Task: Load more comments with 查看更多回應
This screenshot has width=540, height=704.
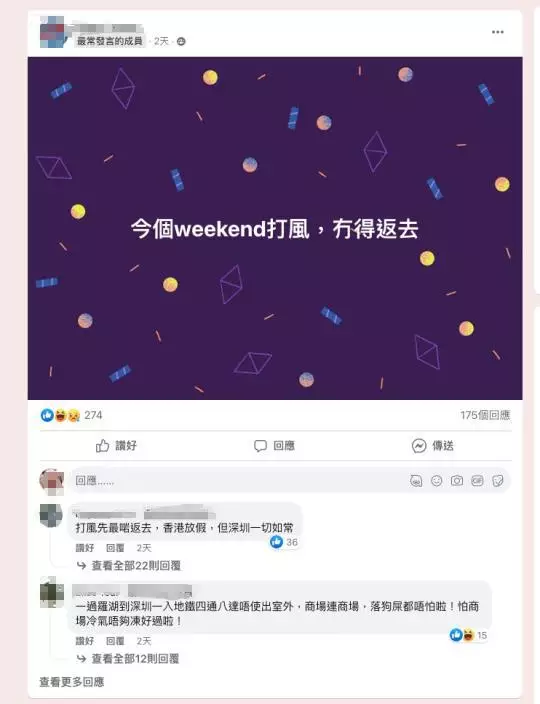Action: [x=72, y=682]
